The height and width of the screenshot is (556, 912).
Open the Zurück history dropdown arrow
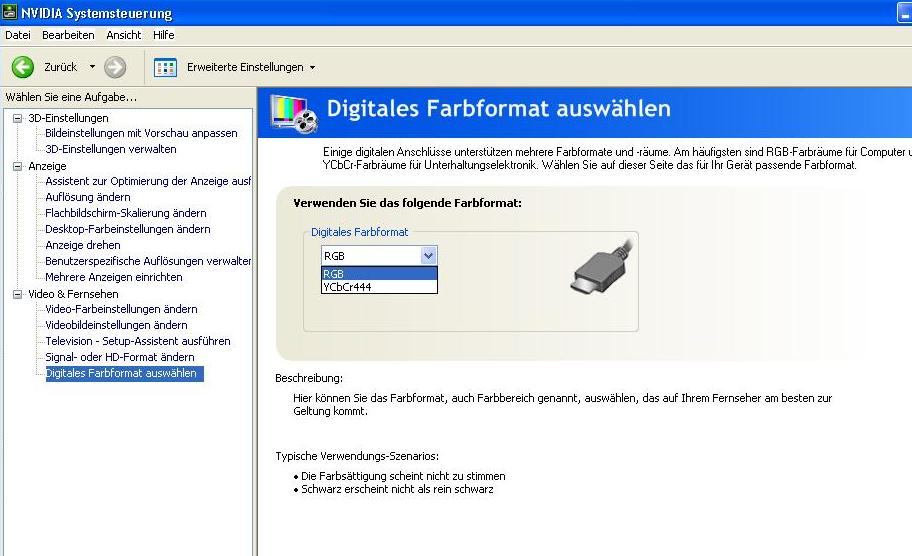pyautogui.click(x=92, y=67)
